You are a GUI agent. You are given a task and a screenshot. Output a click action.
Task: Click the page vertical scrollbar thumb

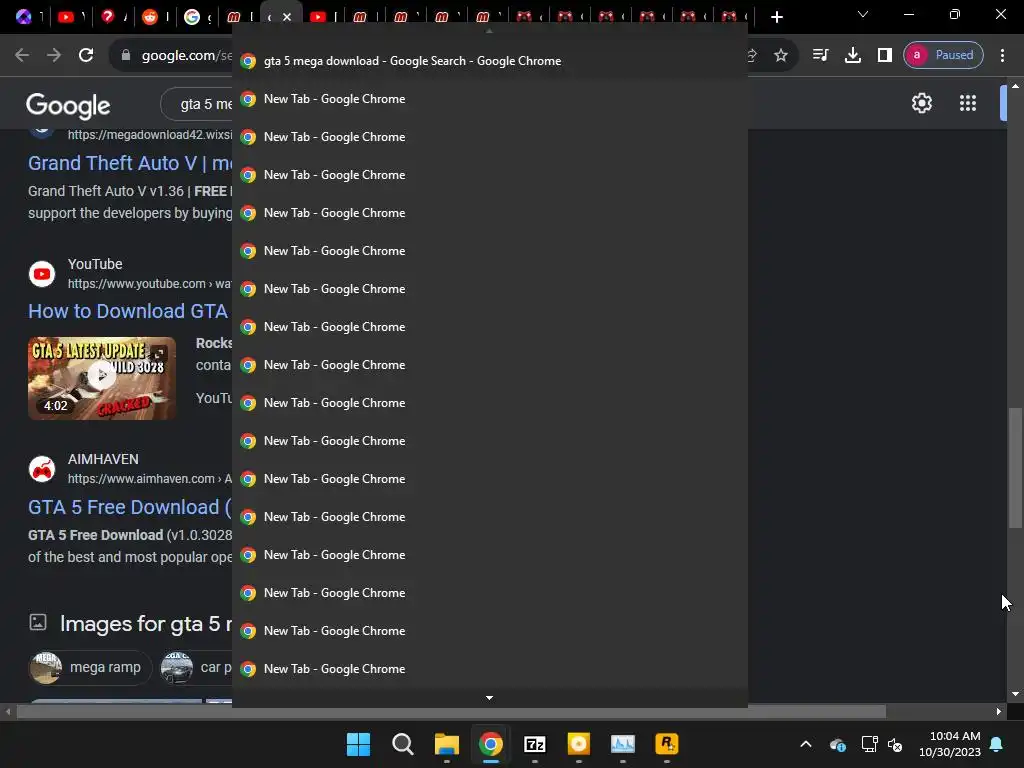tap(1015, 468)
